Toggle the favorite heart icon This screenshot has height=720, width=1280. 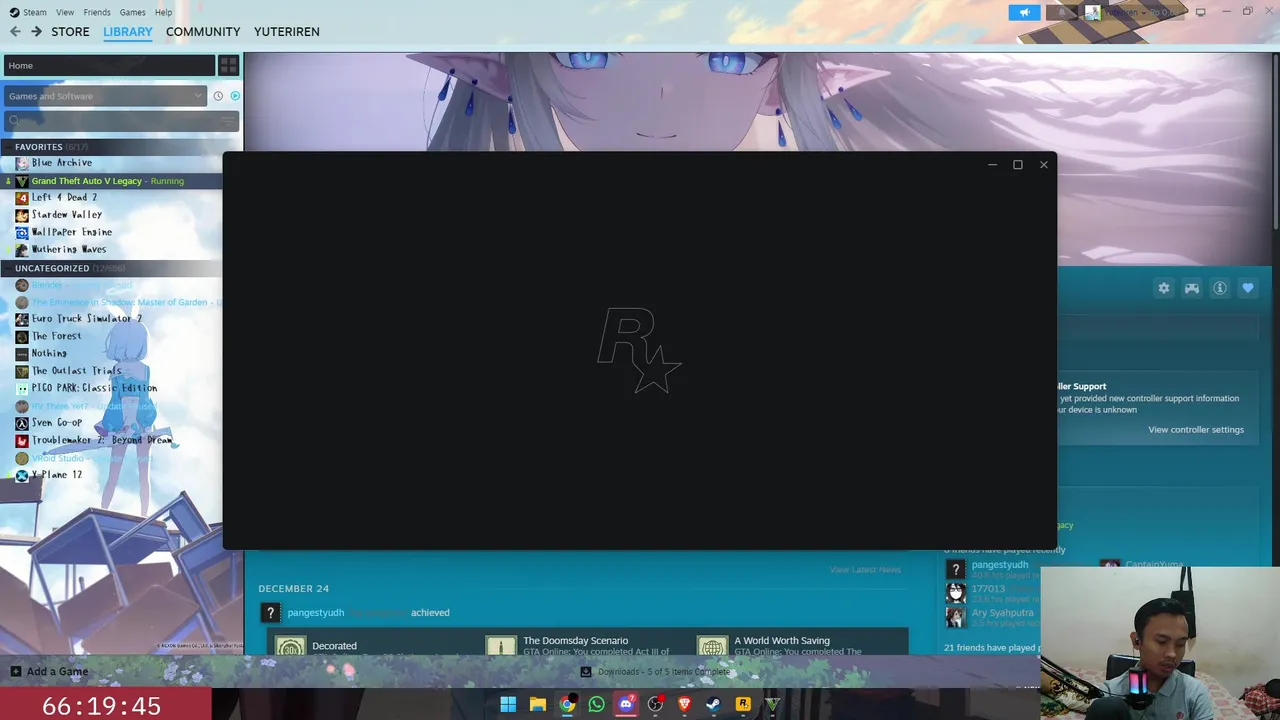[x=1248, y=288]
